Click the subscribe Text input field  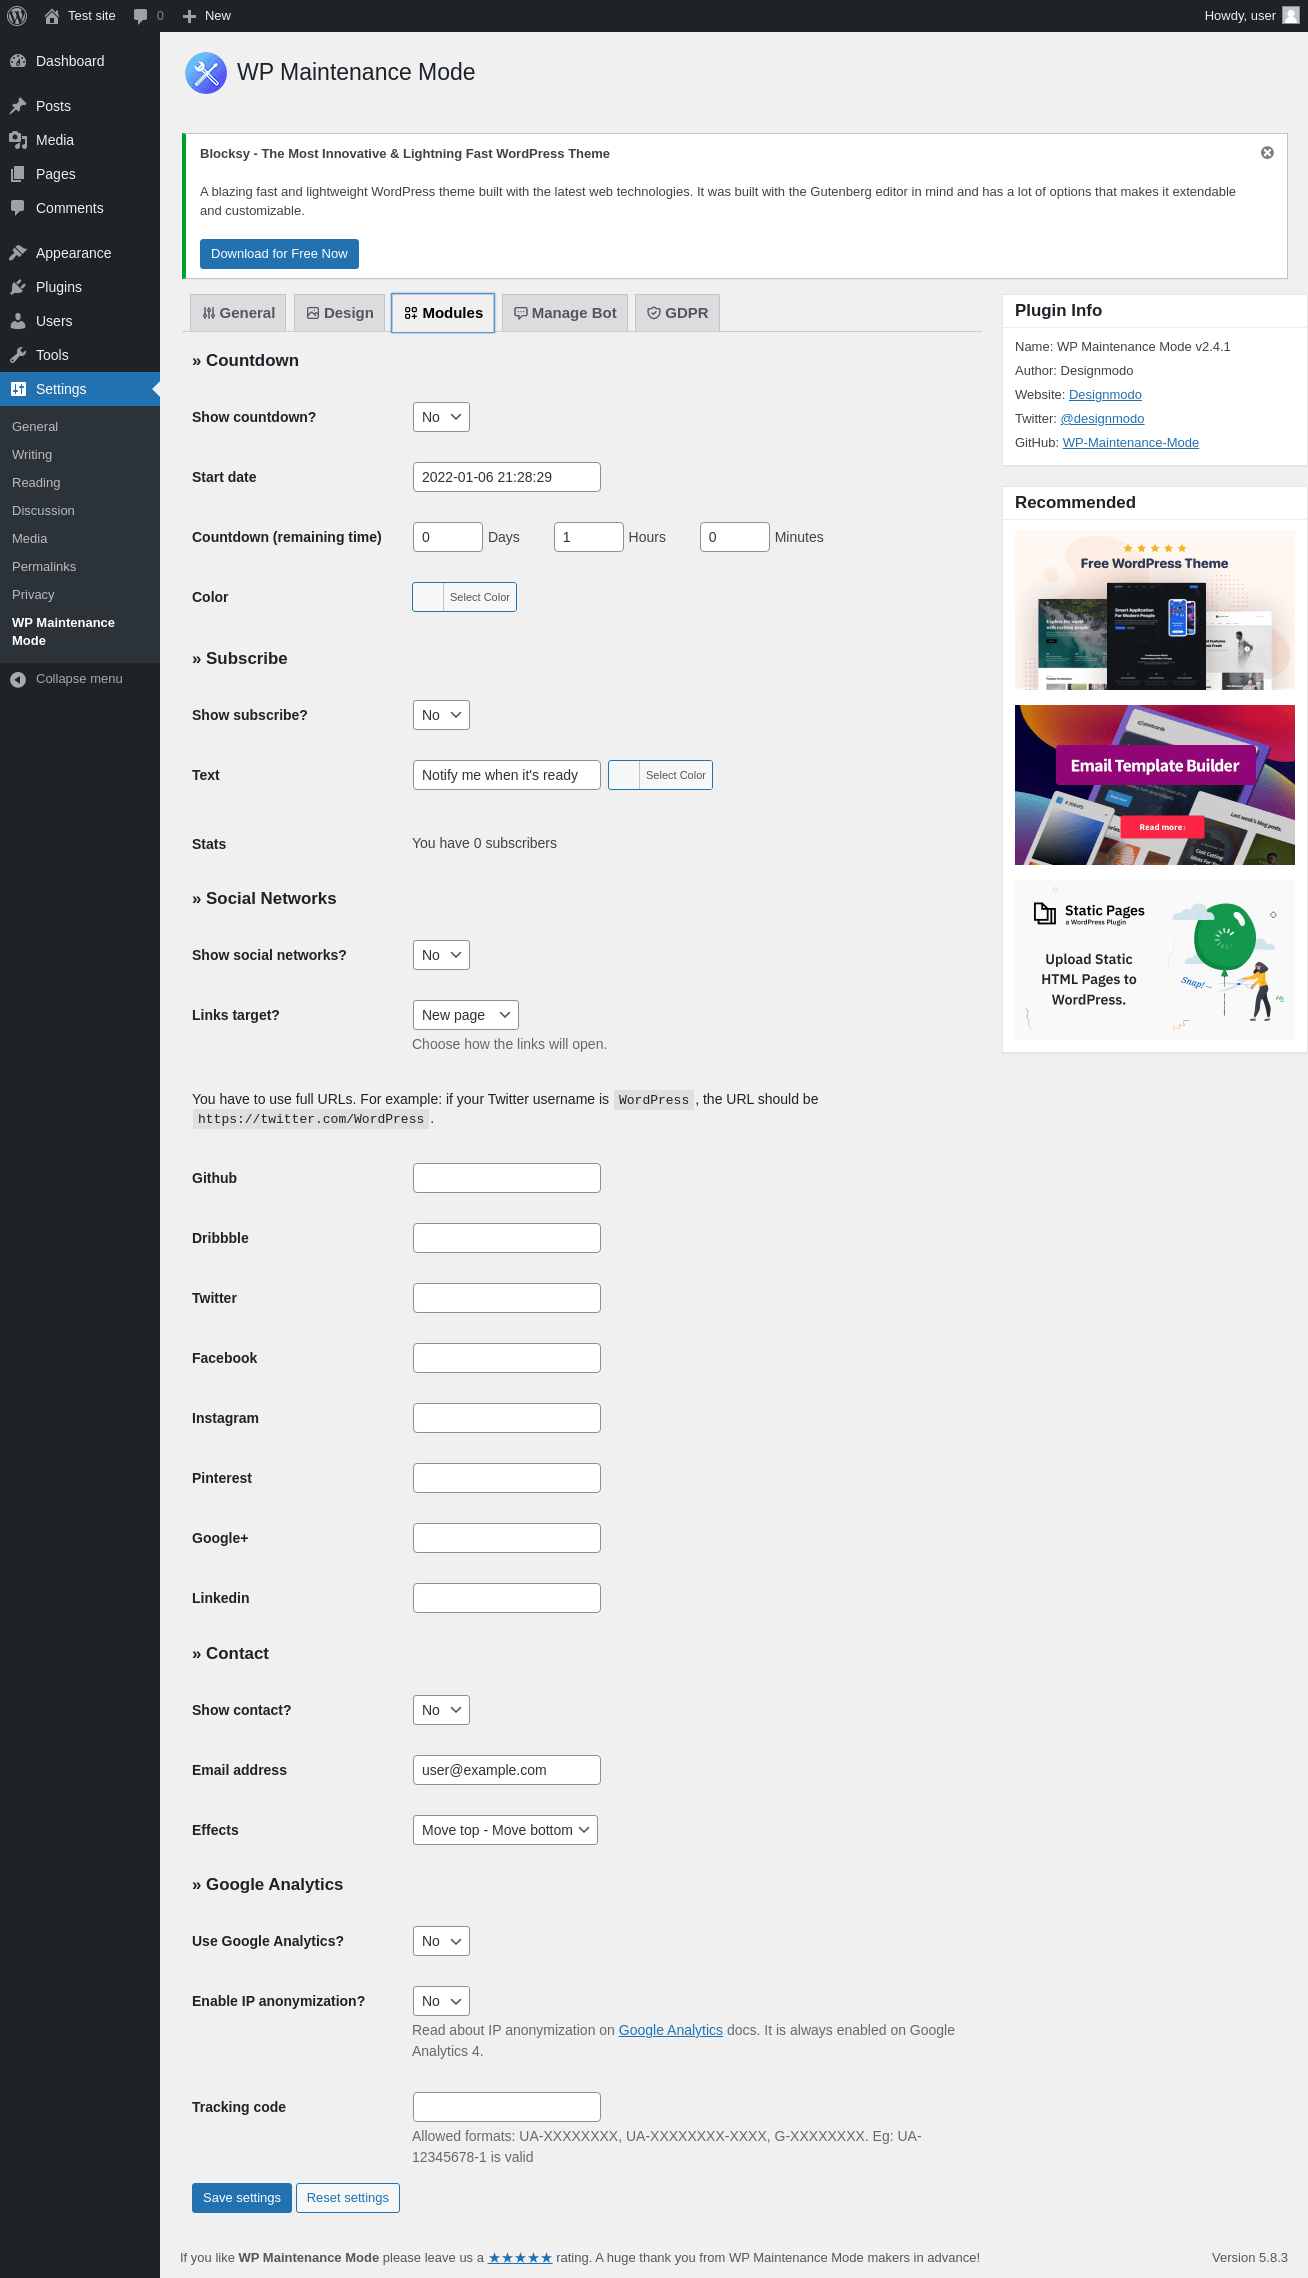(x=507, y=775)
